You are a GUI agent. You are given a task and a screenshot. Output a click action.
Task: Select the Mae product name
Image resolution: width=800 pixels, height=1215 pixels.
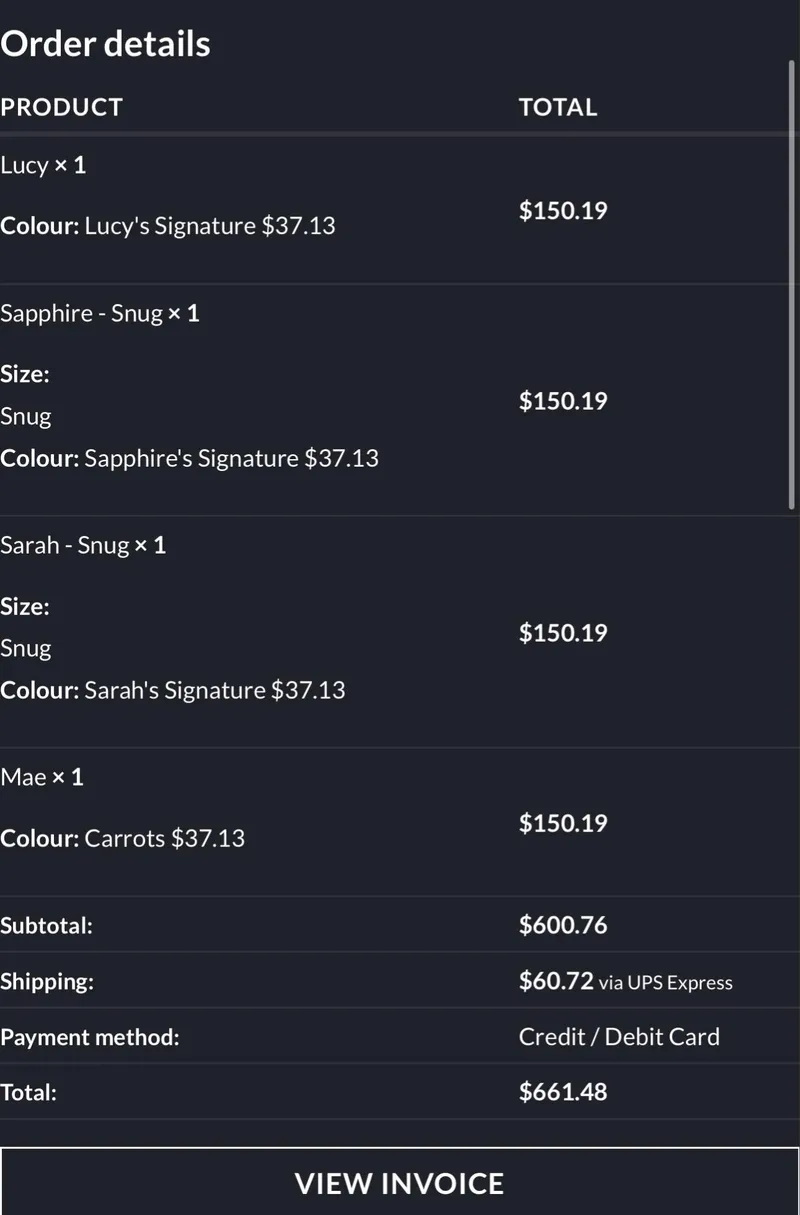click(23, 777)
